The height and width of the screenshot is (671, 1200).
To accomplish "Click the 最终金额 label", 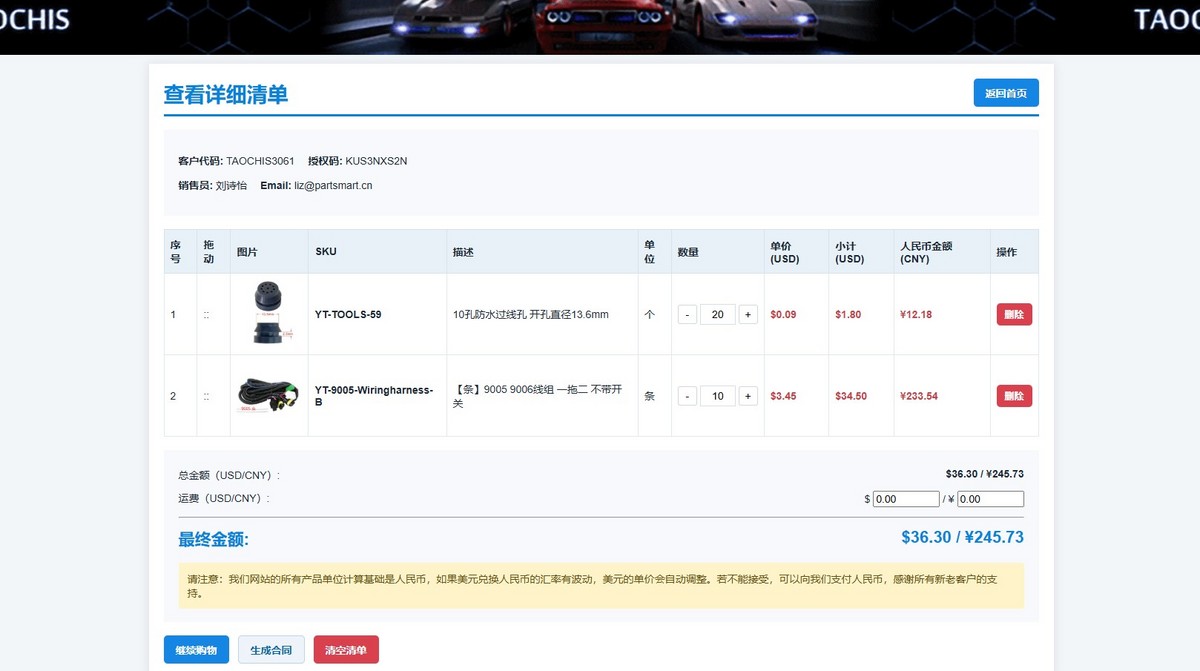I will [213, 540].
